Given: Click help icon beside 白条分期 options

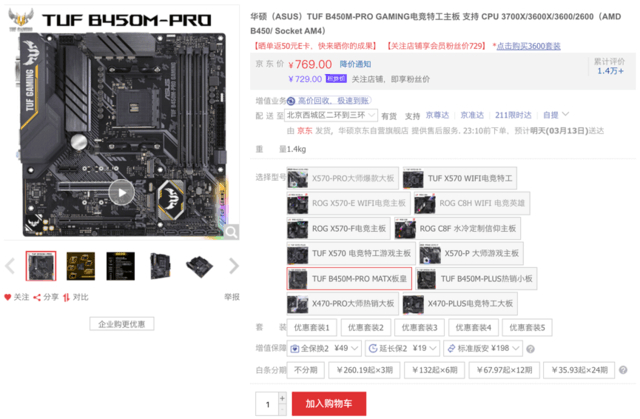Looking at the screenshot, I should tap(623, 370).
